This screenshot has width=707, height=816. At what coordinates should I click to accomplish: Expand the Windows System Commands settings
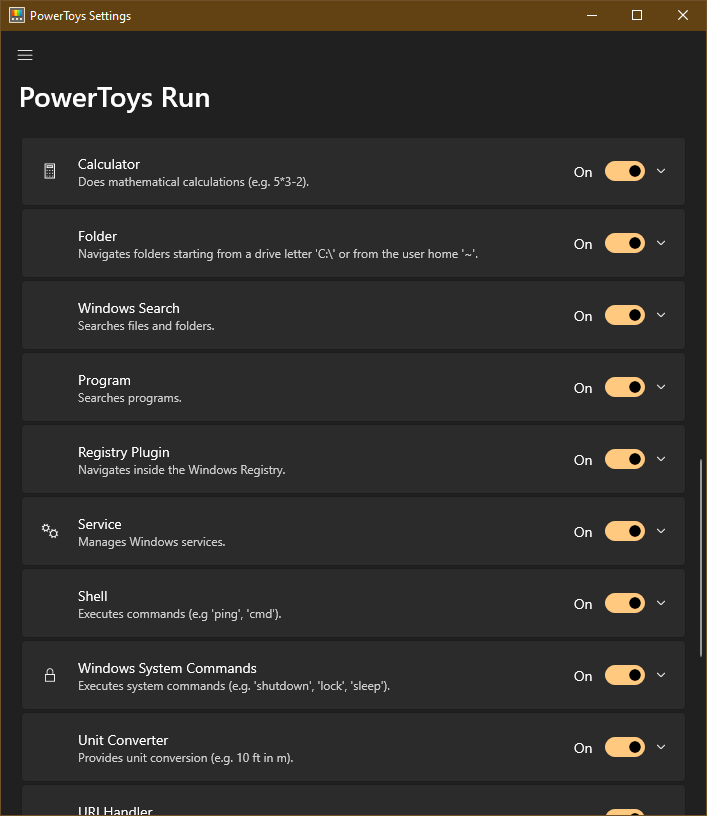click(x=661, y=675)
